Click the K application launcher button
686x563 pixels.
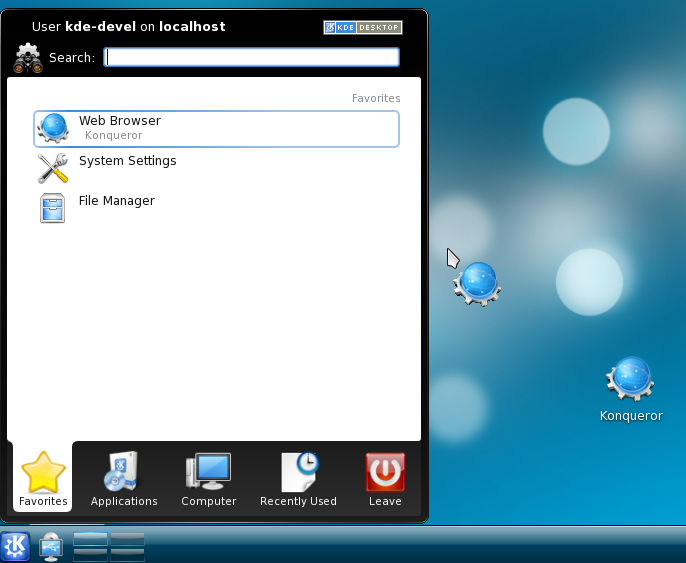point(16,546)
